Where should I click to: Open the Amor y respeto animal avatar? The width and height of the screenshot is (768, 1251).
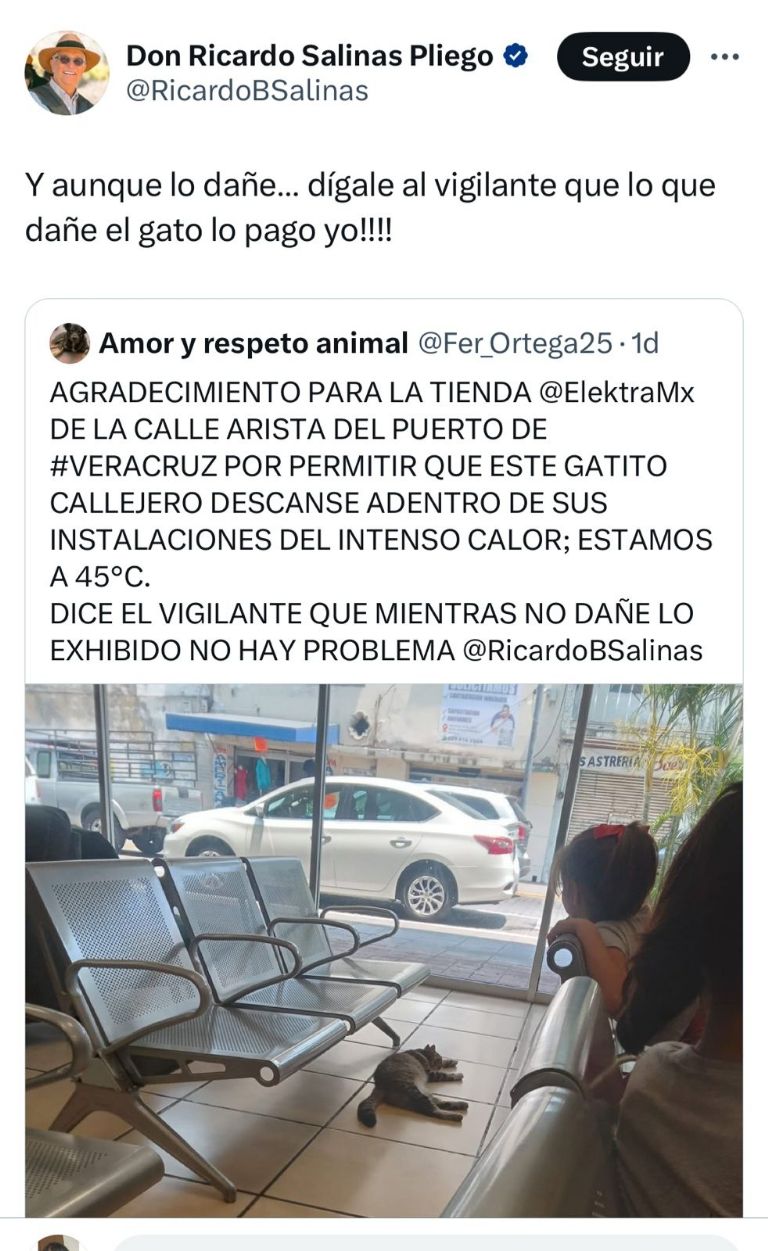(70, 343)
